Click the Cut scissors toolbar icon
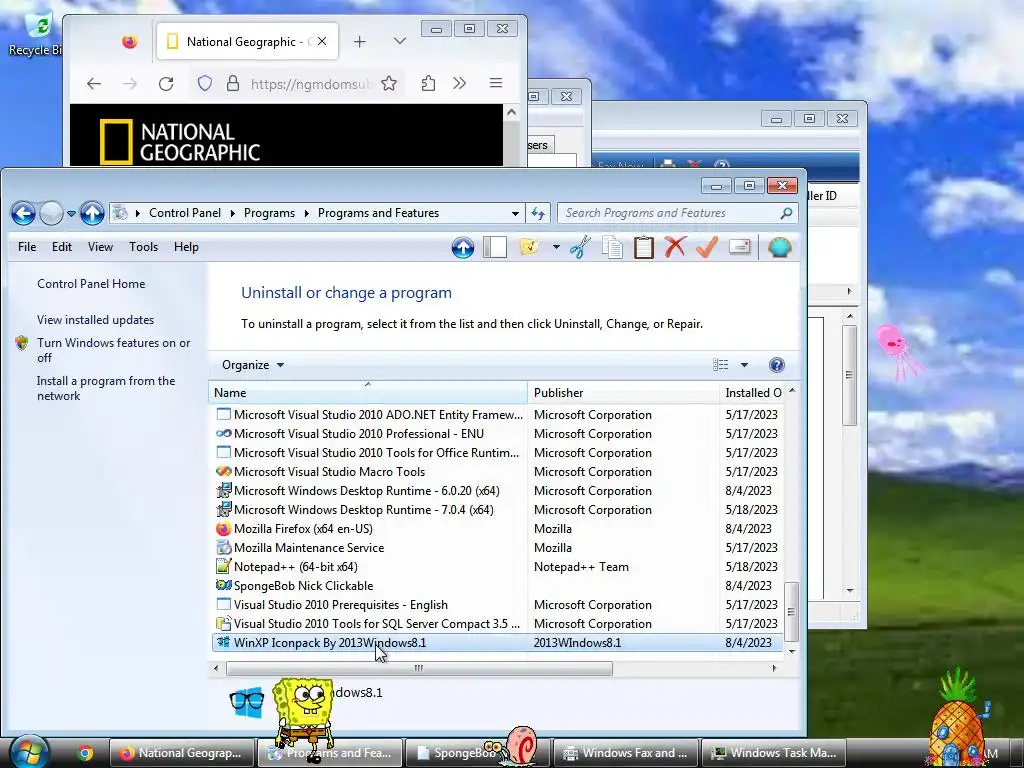Viewport: 1024px width, 768px height. point(580,247)
